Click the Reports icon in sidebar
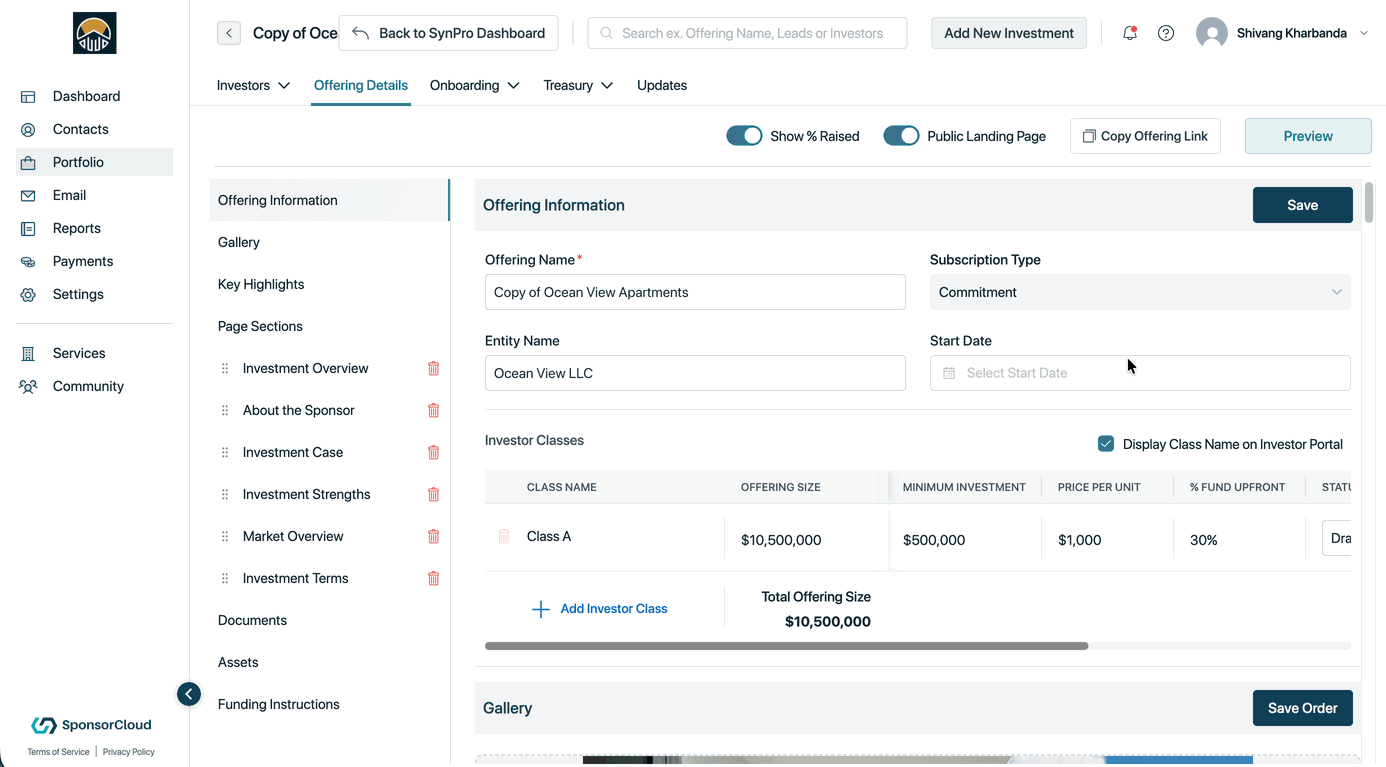Screen dimensions: 1386x767 (x=28, y=229)
